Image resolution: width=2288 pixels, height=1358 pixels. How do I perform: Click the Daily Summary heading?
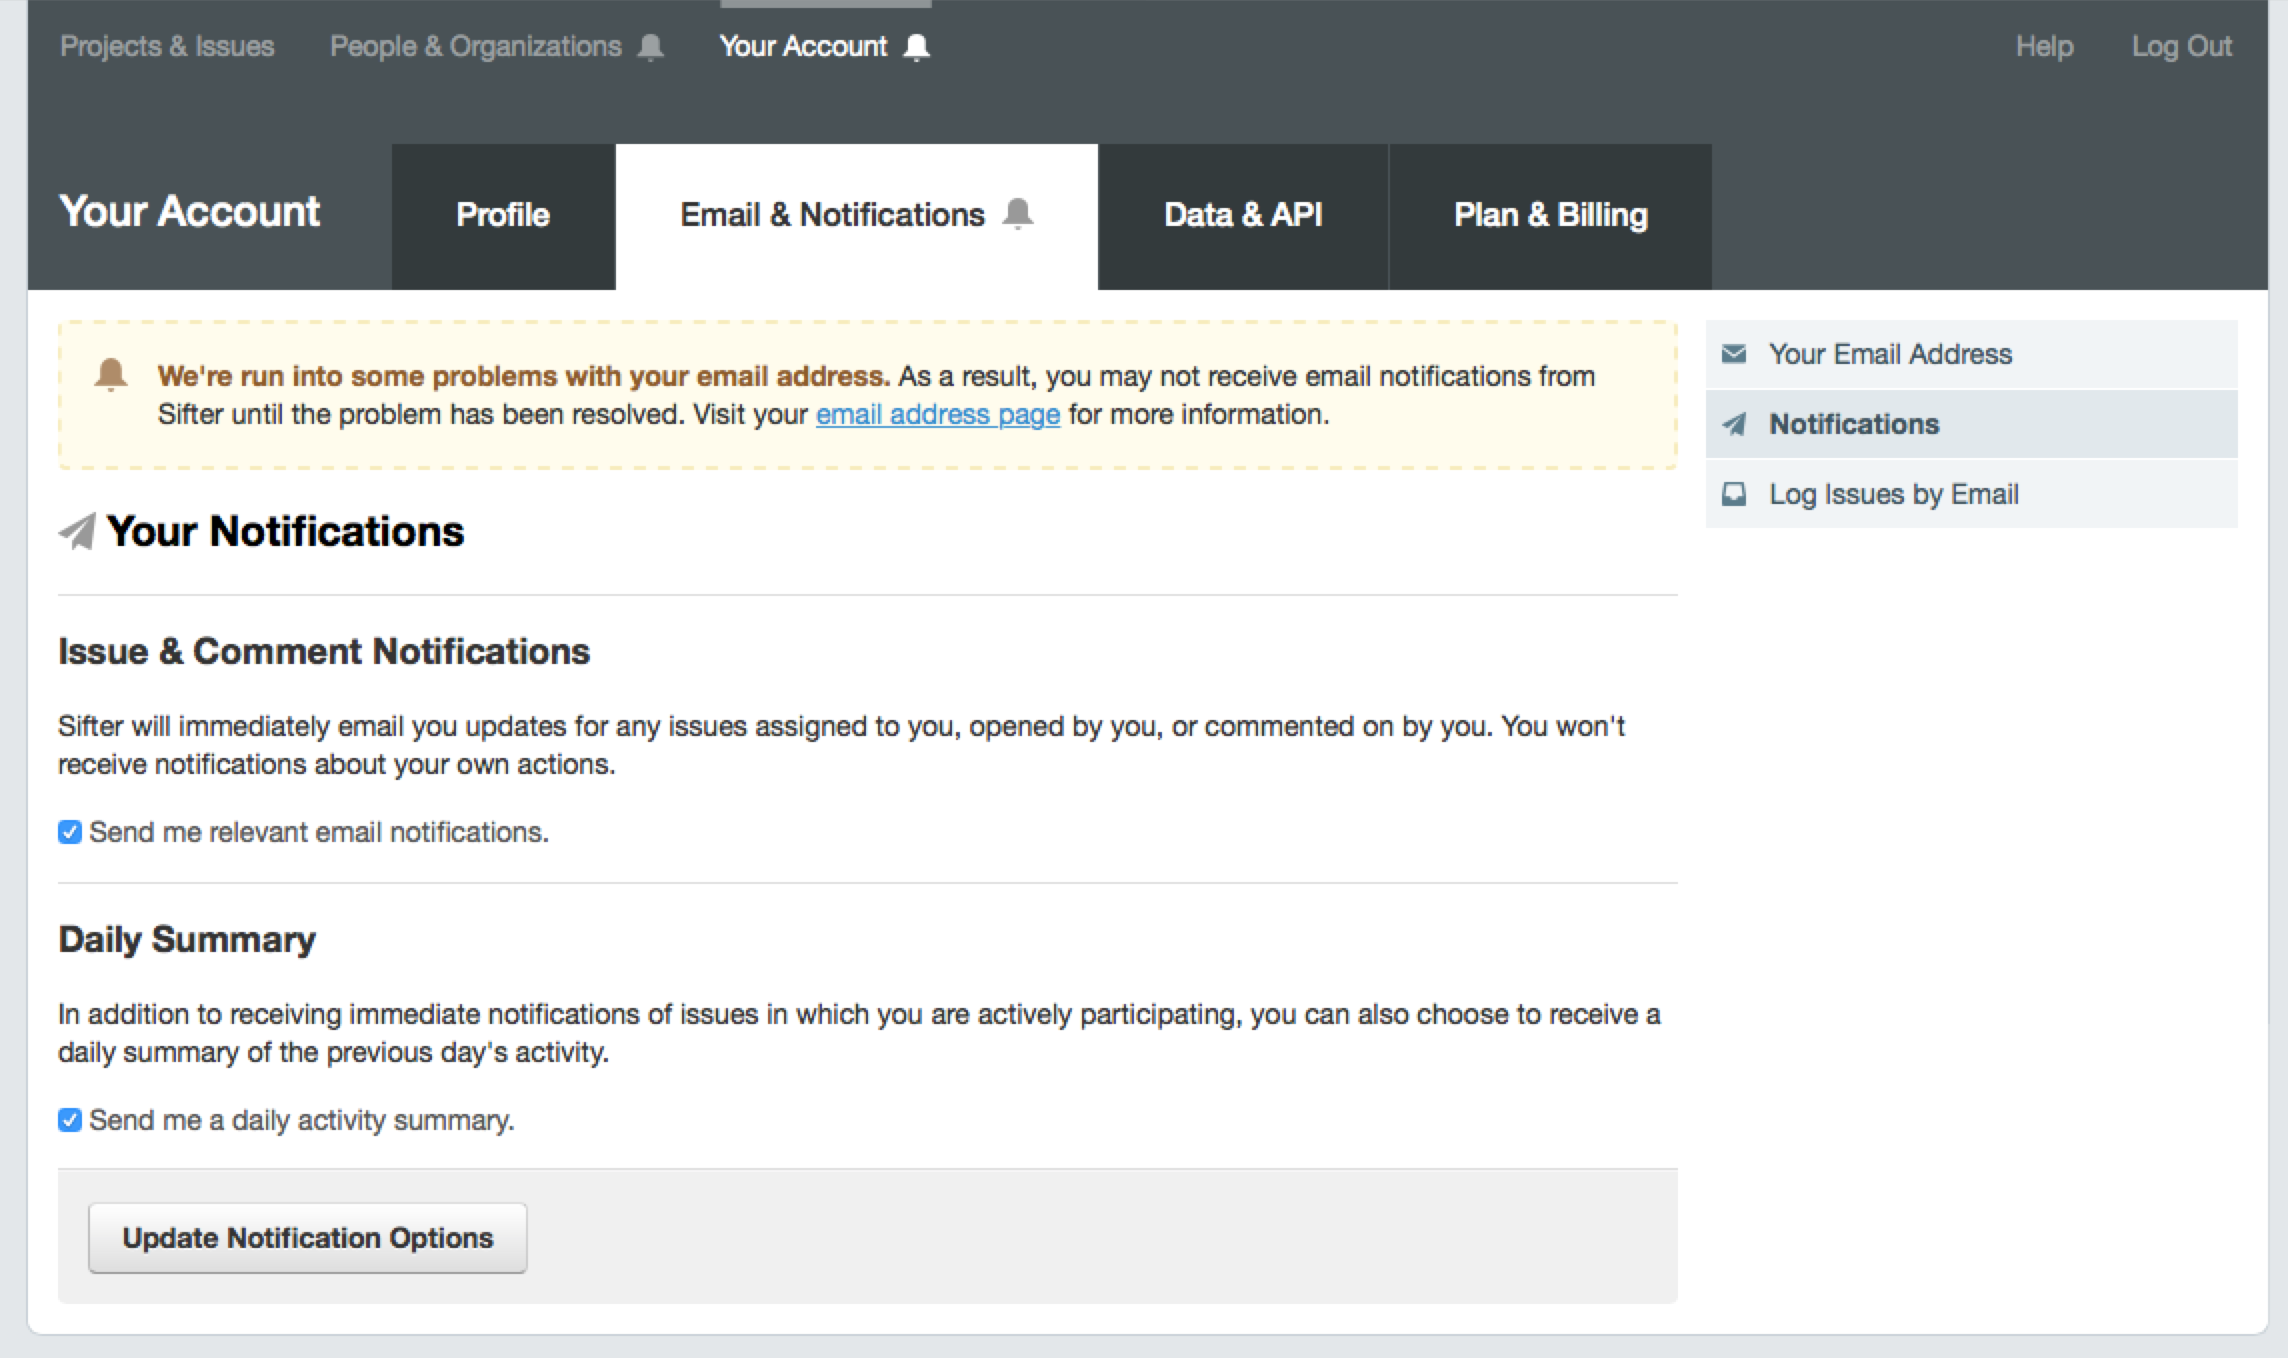(187, 939)
